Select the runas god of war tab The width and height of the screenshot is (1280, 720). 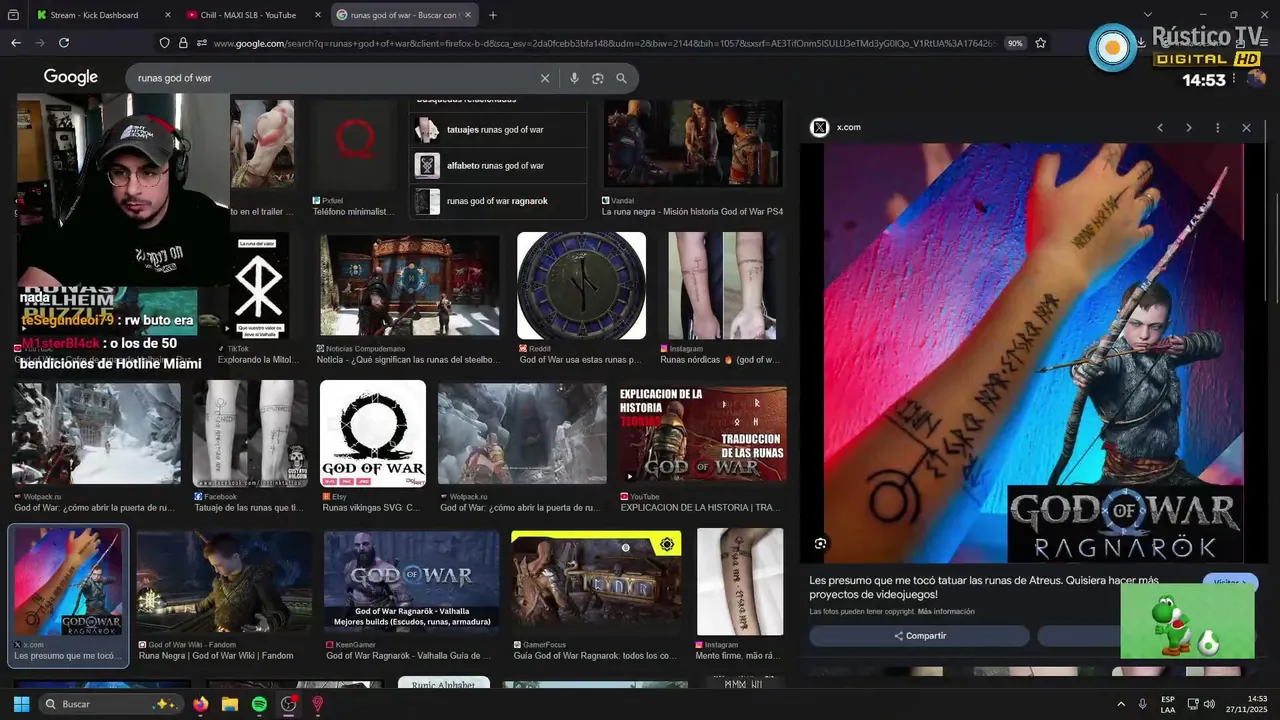click(x=404, y=15)
